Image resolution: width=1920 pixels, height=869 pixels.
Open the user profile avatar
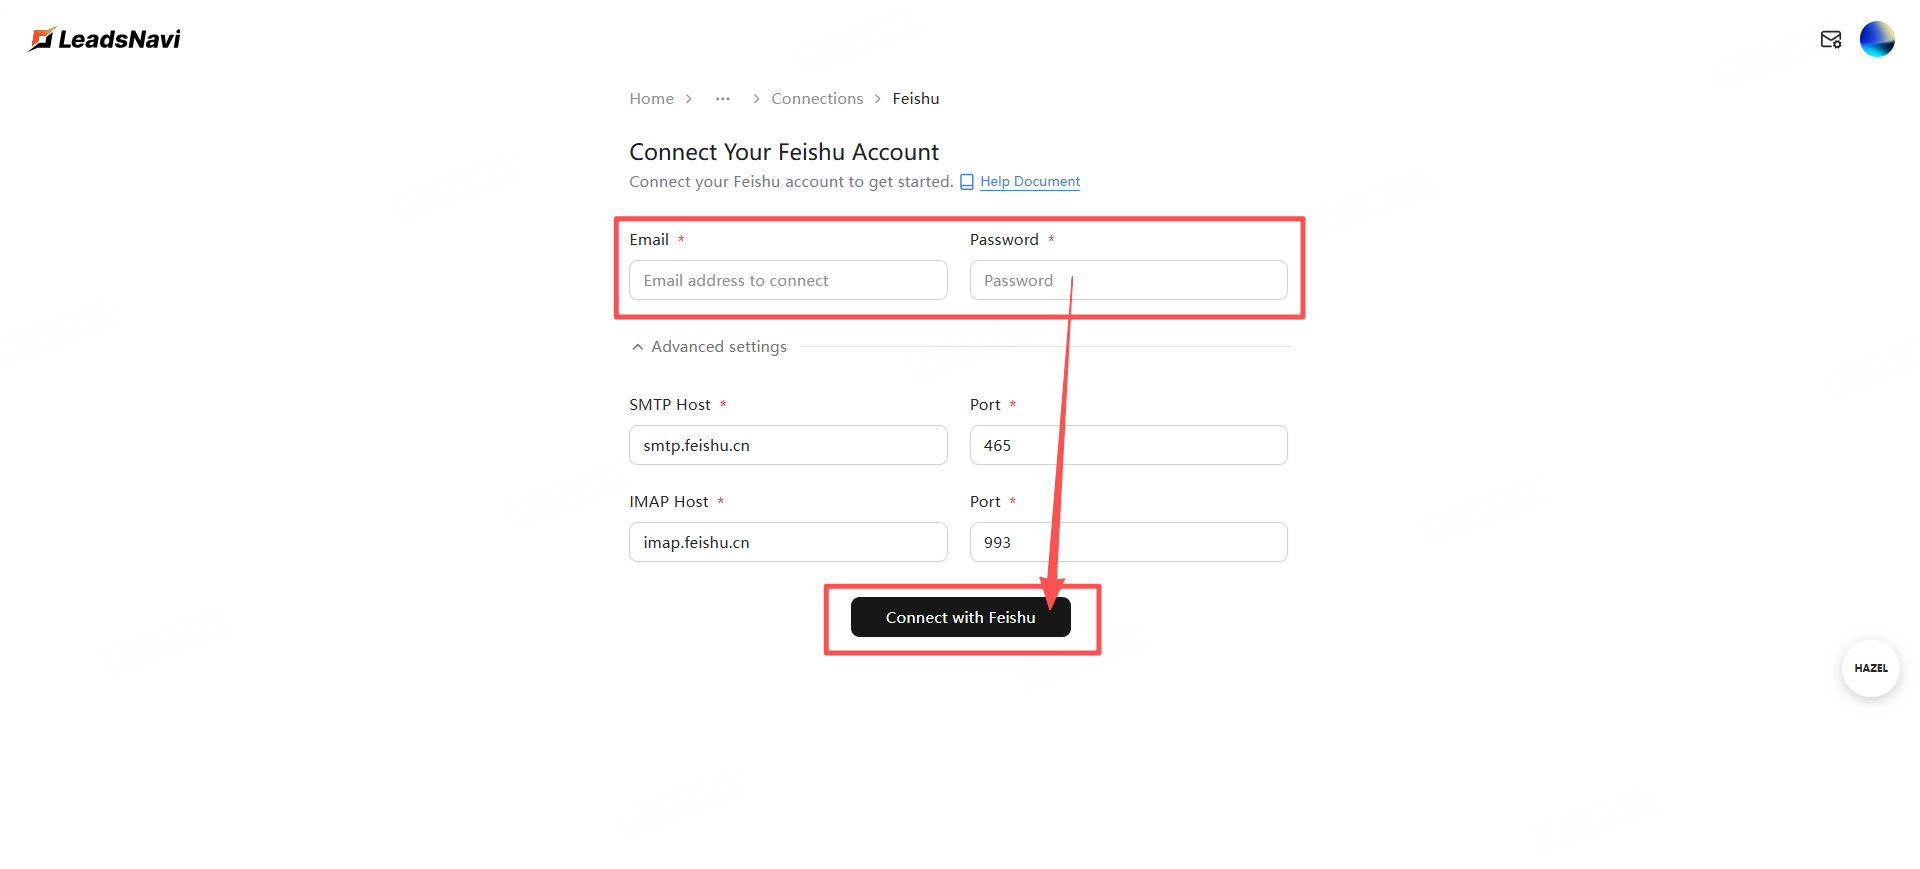click(1877, 39)
